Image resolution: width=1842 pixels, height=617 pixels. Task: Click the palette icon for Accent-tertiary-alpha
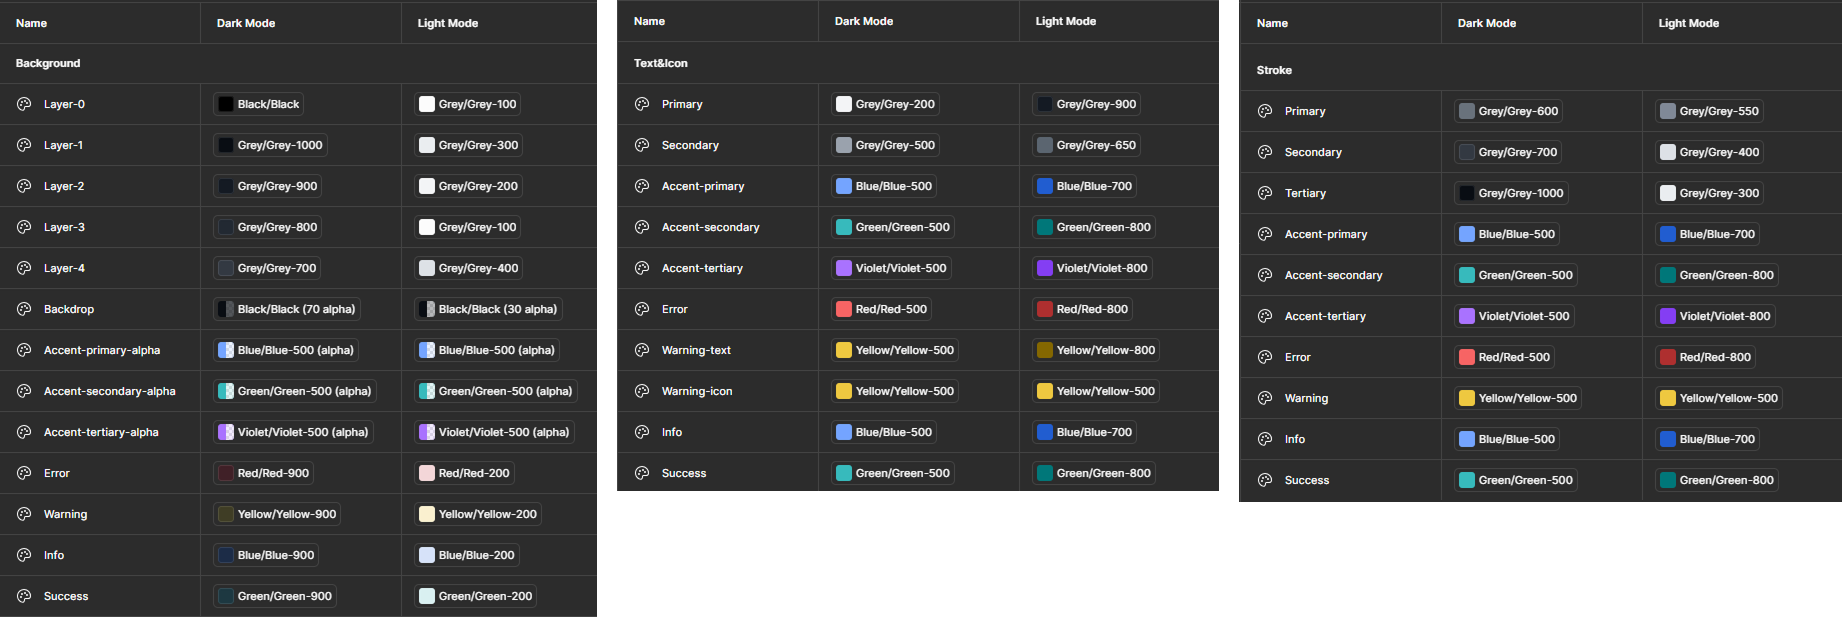pos(24,432)
